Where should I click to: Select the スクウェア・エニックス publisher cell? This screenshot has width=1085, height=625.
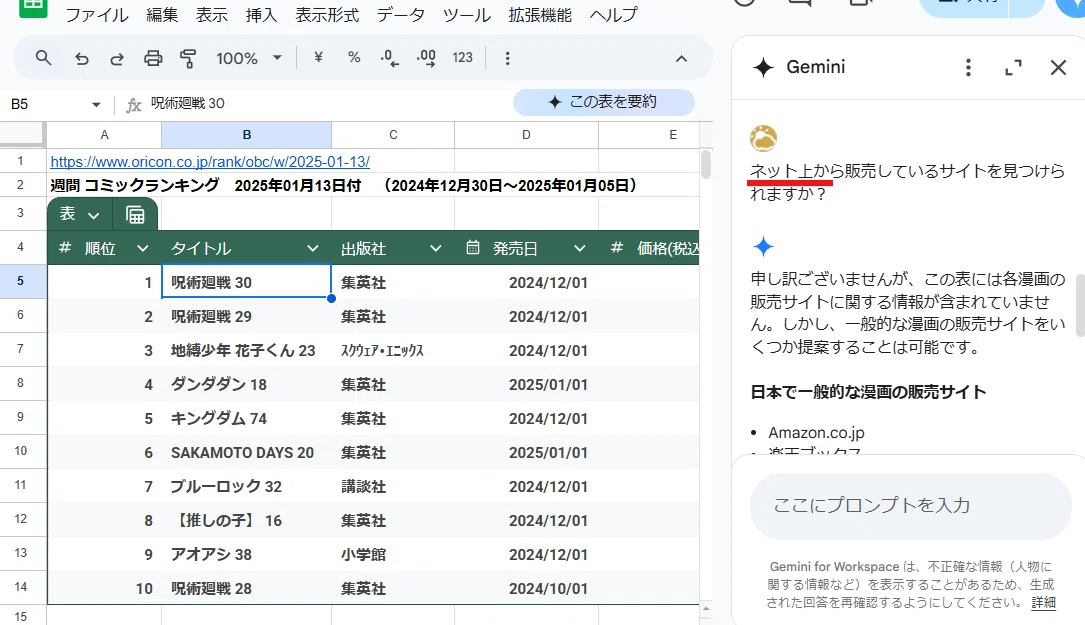tap(393, 350)
